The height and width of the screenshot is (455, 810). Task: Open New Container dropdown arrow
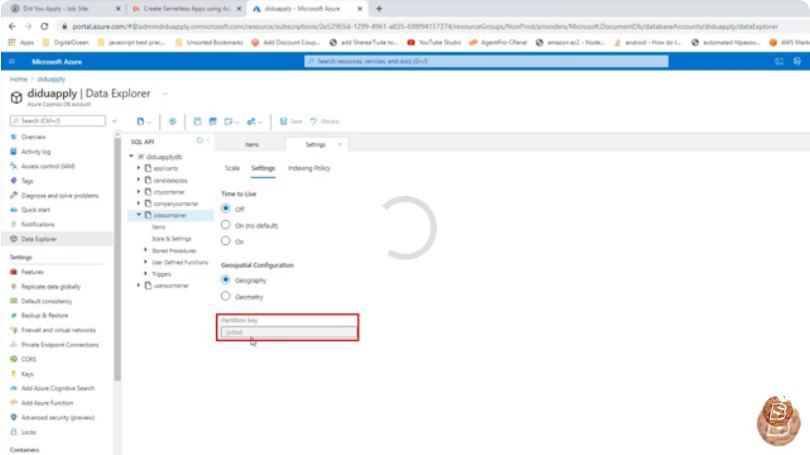tap(149, 122)
